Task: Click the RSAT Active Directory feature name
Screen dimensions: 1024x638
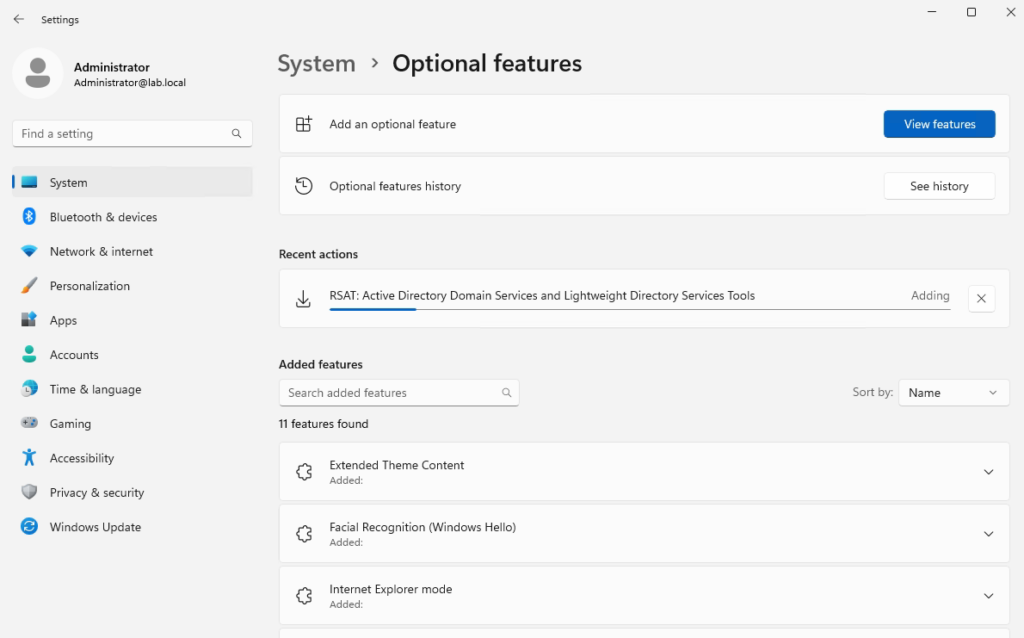Action: pyautogui.click(x=542, y=296)
